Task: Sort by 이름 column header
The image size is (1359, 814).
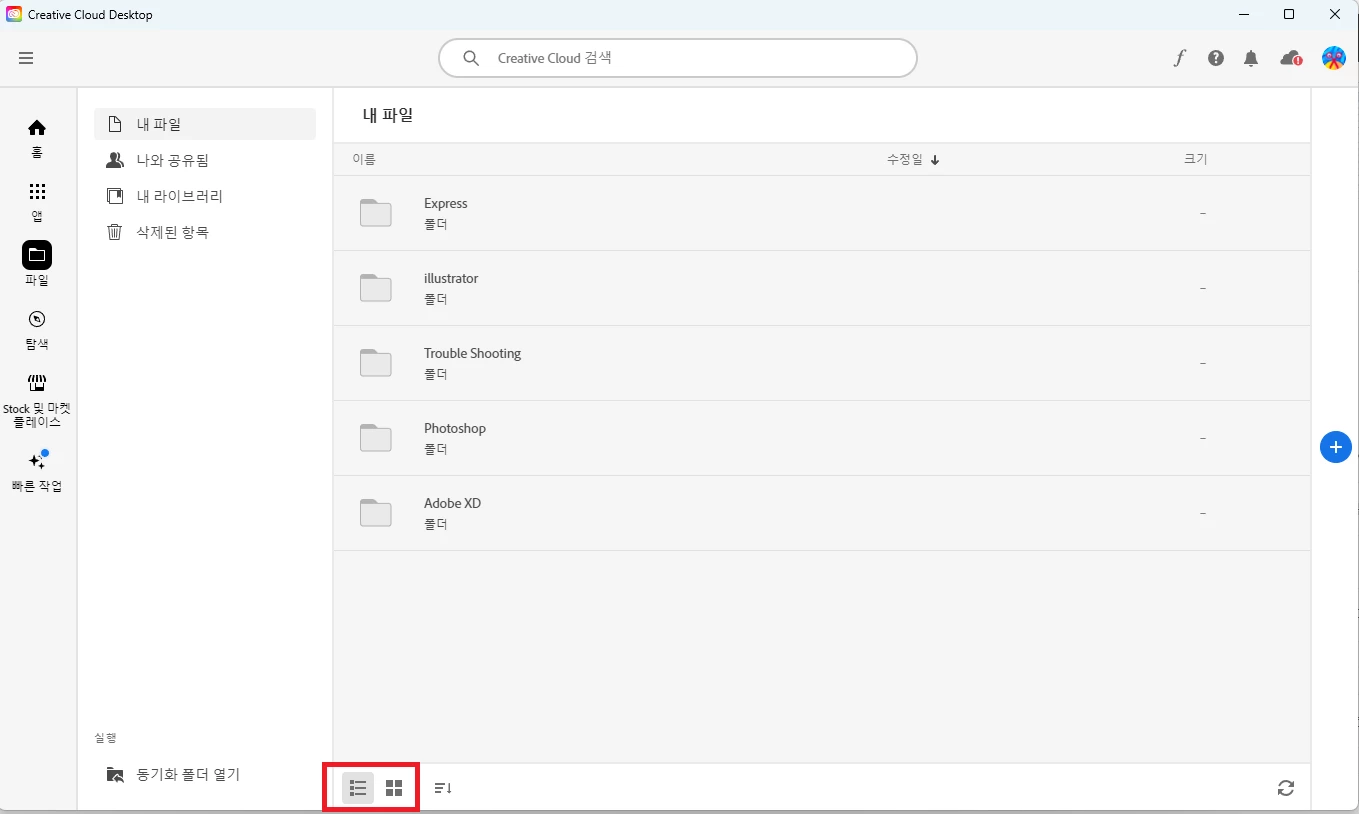Action: point(364,159)
